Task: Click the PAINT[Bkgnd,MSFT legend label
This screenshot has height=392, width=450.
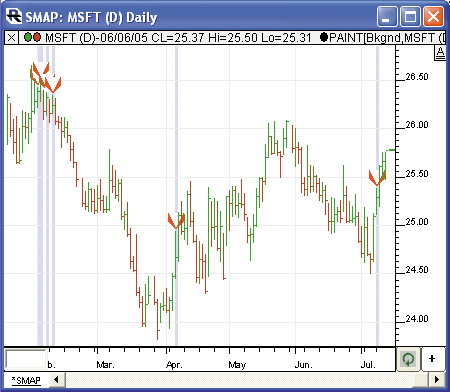Action: (x=387, y=38)
